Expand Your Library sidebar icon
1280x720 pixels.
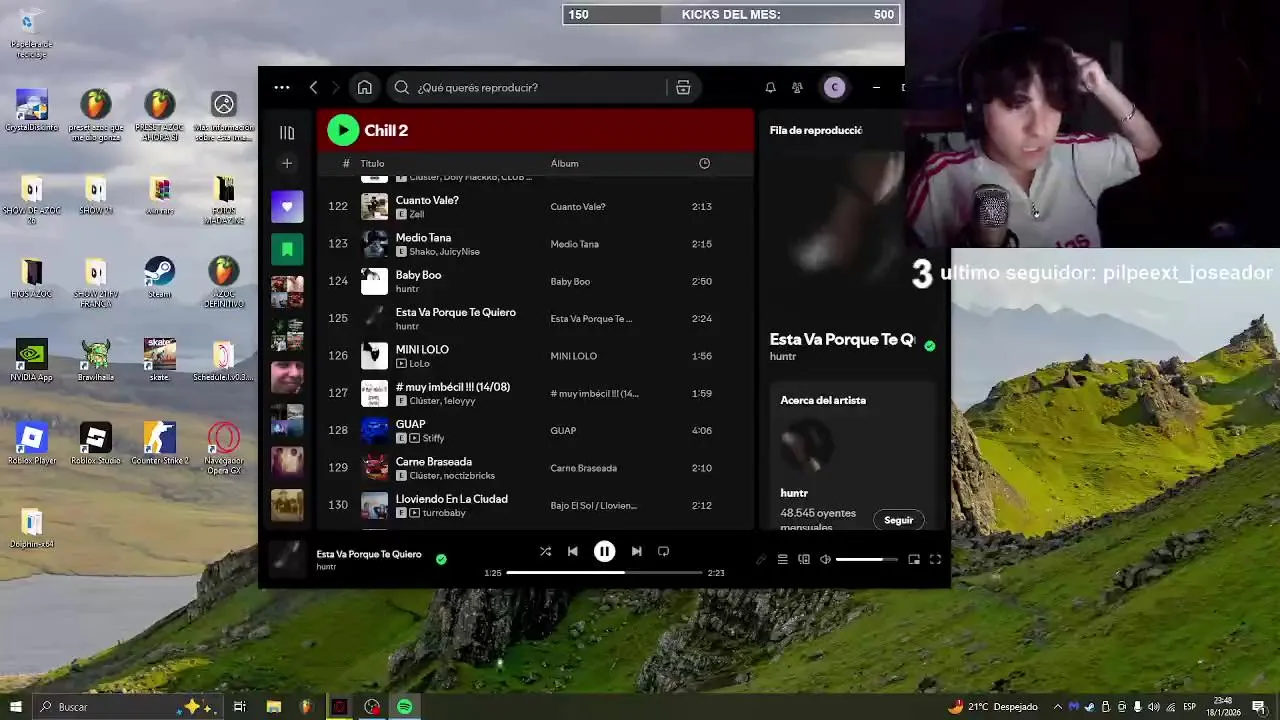tap(287, 132)
